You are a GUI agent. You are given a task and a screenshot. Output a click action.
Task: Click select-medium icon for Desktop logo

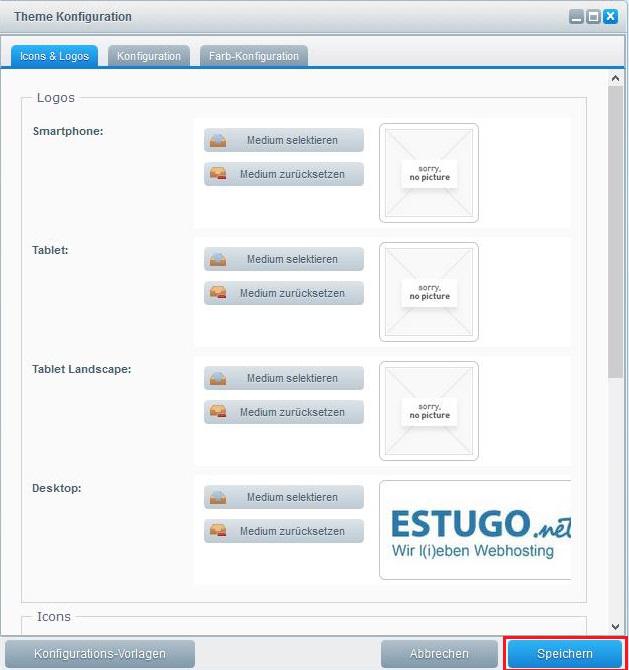pos(217,497)
